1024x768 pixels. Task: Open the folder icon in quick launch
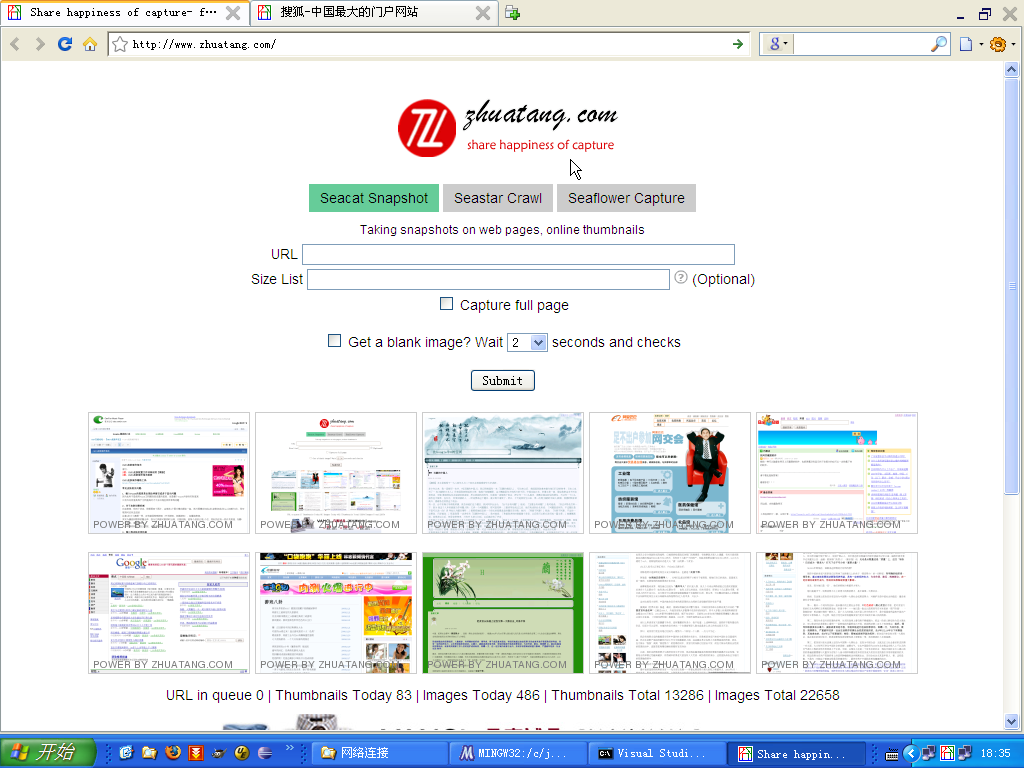coord(150,752)
